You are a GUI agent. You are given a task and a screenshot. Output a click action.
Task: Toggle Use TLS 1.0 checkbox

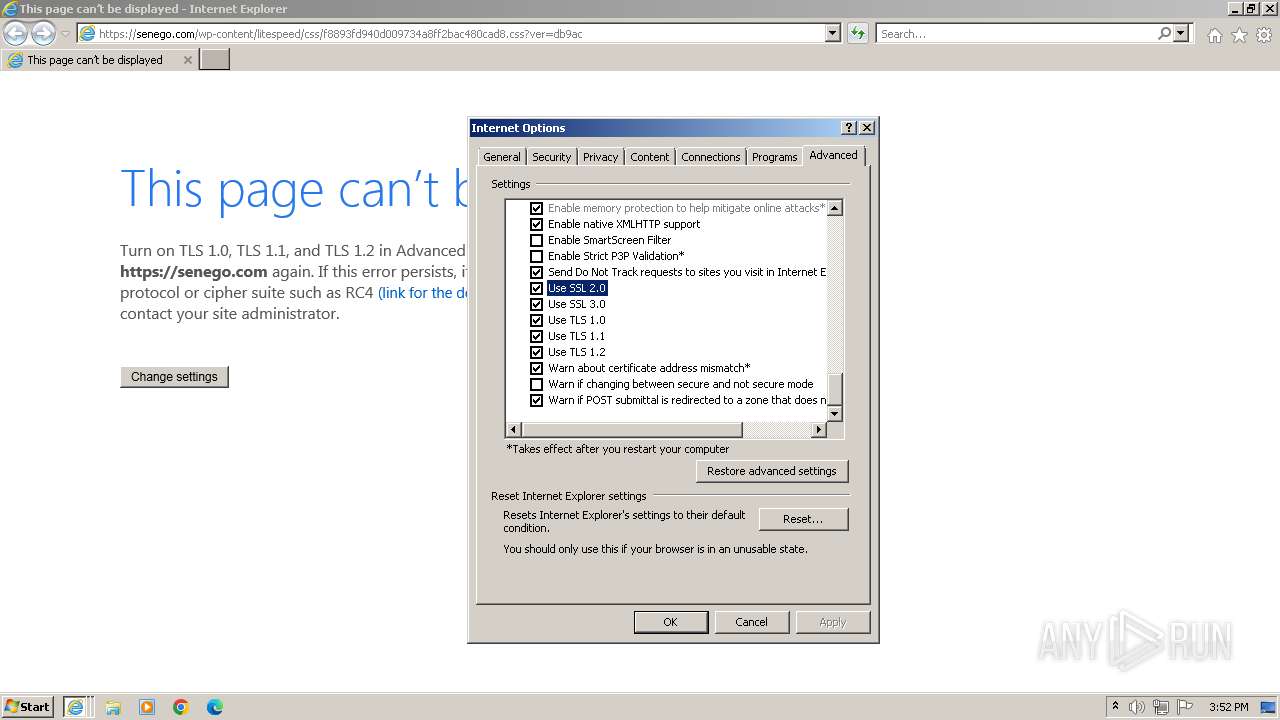536,320
